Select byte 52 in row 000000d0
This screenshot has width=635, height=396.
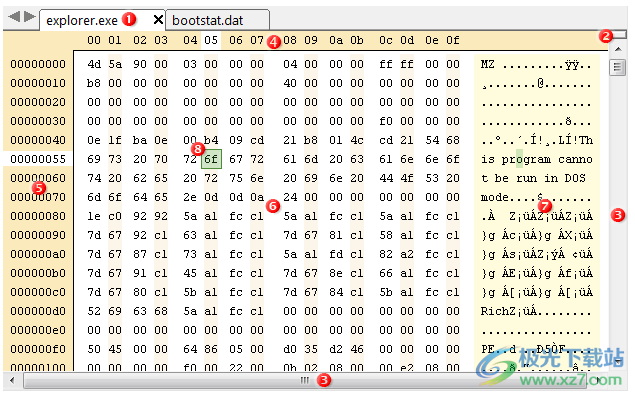[94, 311]
